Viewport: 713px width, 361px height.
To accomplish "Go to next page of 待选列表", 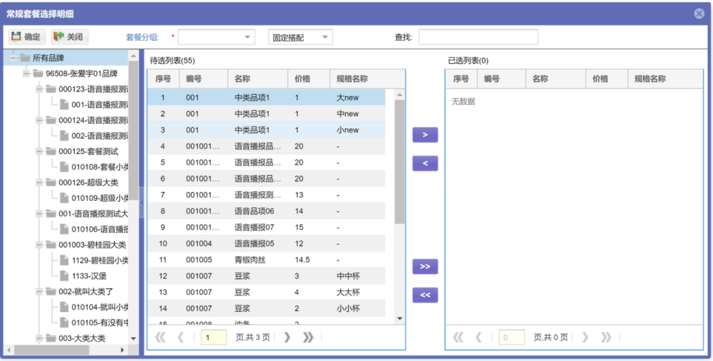I will coord(287,337).
